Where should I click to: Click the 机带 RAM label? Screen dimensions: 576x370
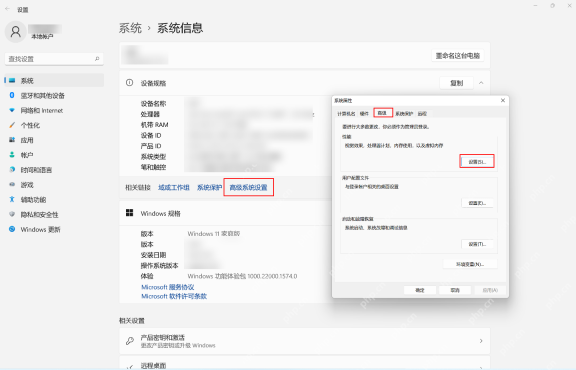pos(154,125)
